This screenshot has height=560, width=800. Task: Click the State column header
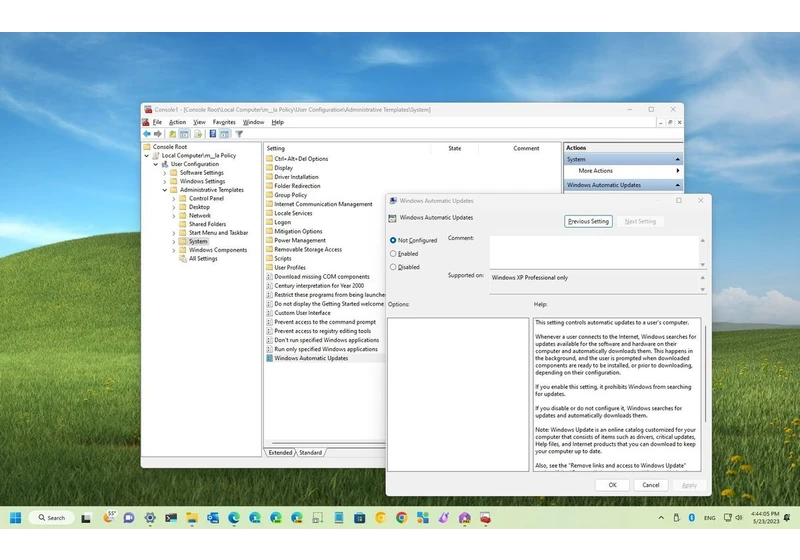(x=454, y=148)
